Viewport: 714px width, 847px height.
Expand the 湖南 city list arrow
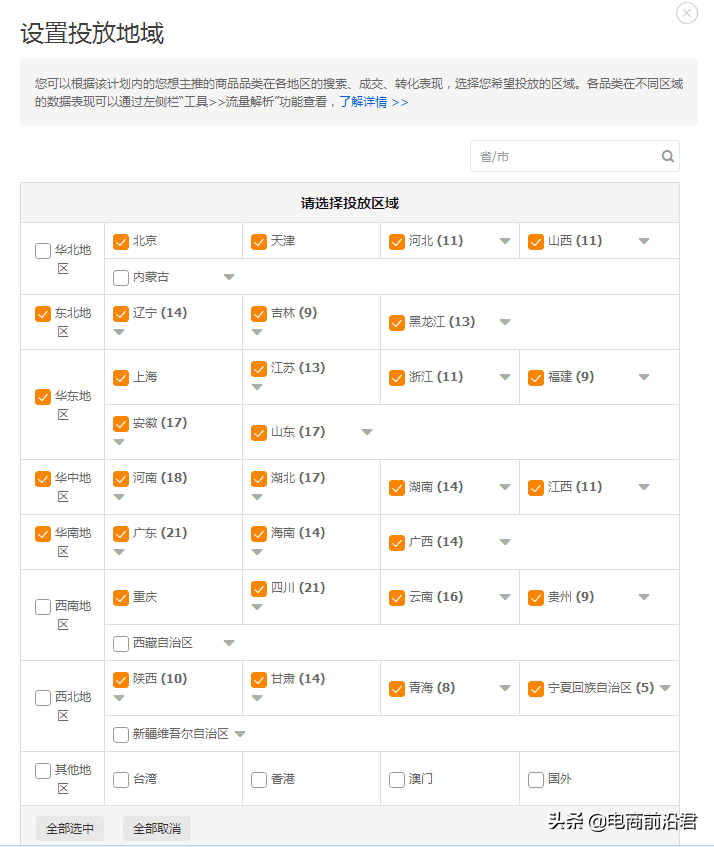pos(505,487)
